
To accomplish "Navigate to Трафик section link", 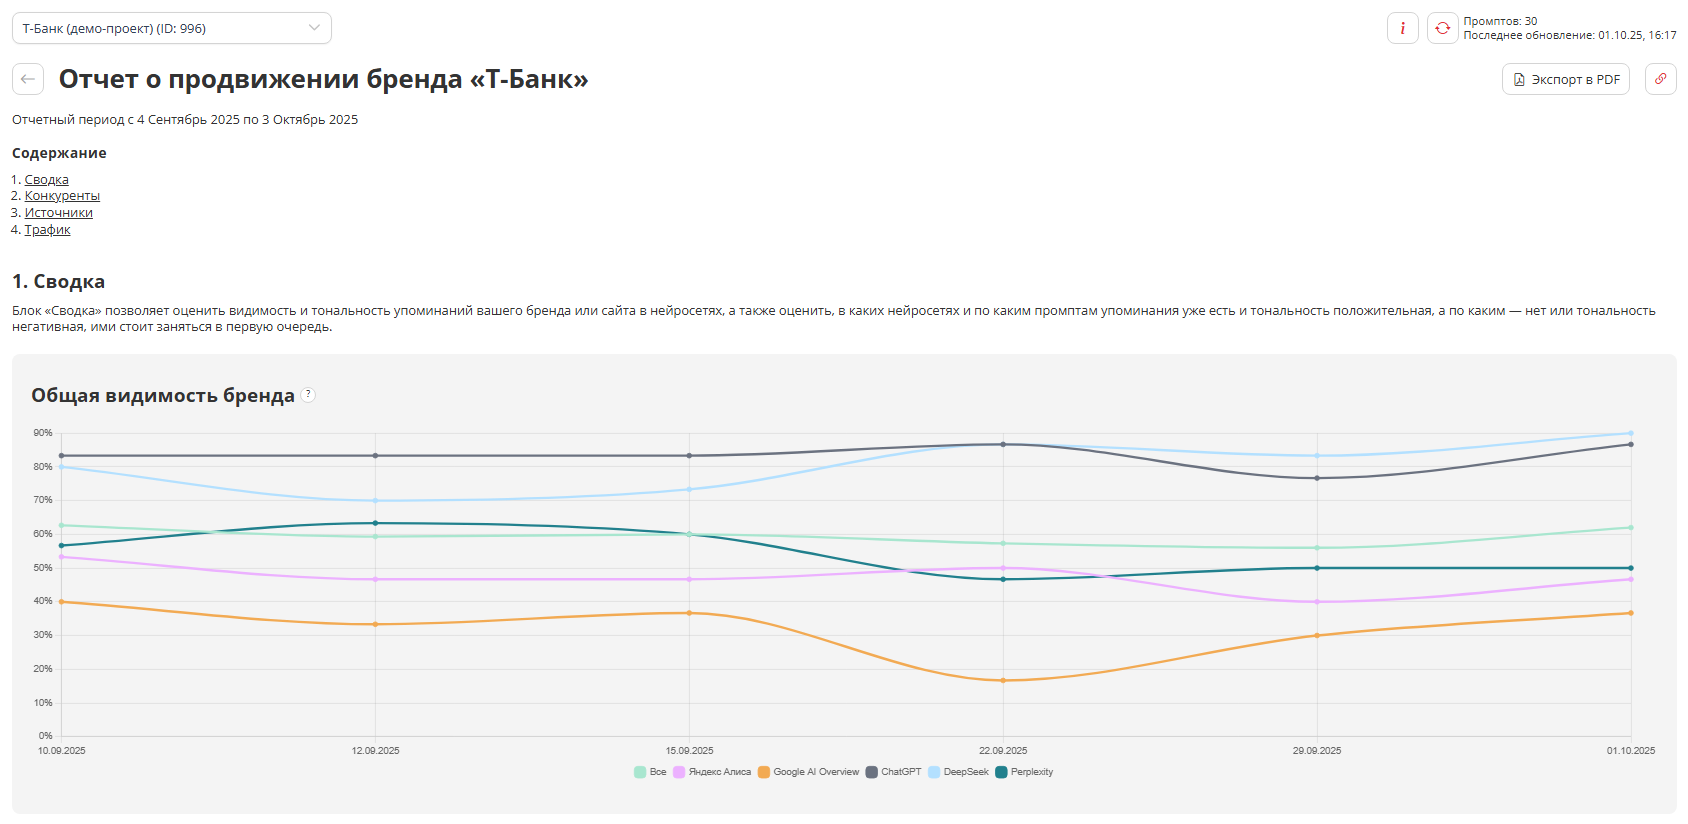I will pyautogui.click(x=47, y=230).
